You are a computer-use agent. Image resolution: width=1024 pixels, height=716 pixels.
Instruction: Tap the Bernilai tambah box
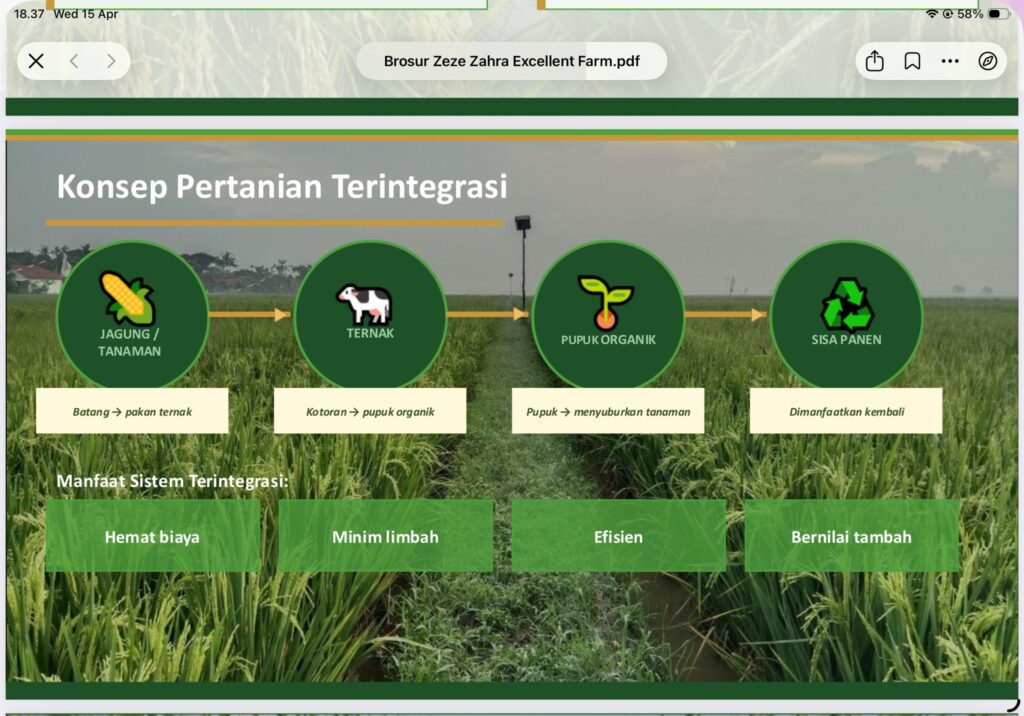tap(851, 537)
